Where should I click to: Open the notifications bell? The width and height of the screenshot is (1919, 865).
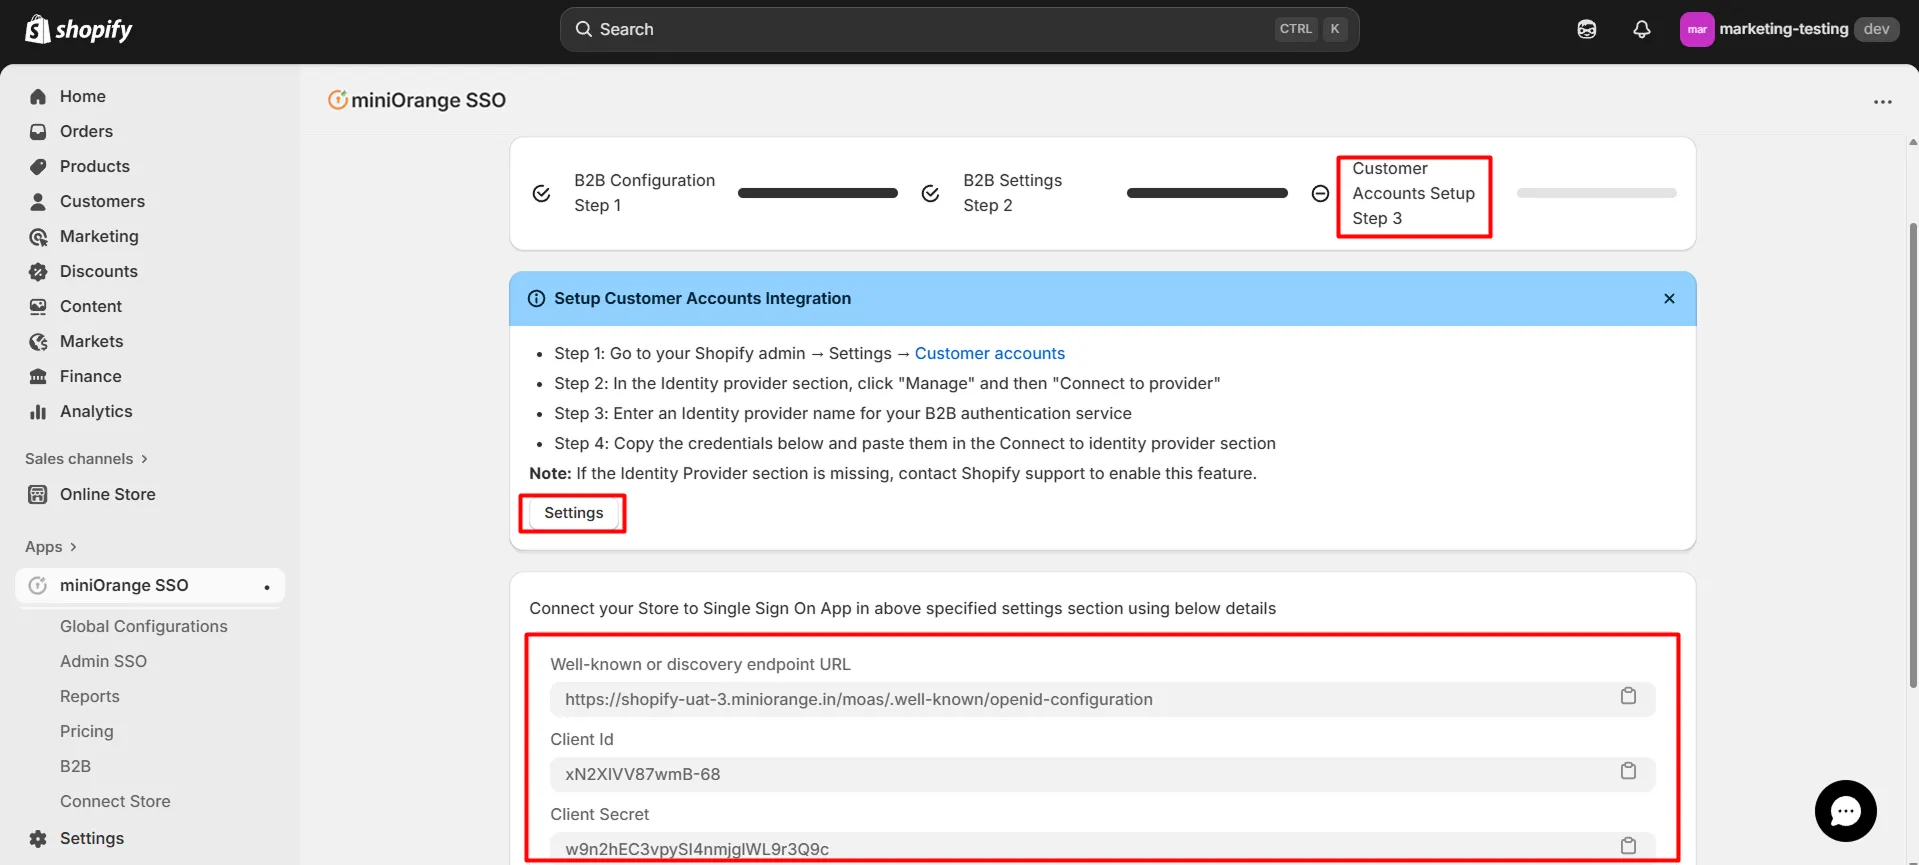click(1642, 29)
